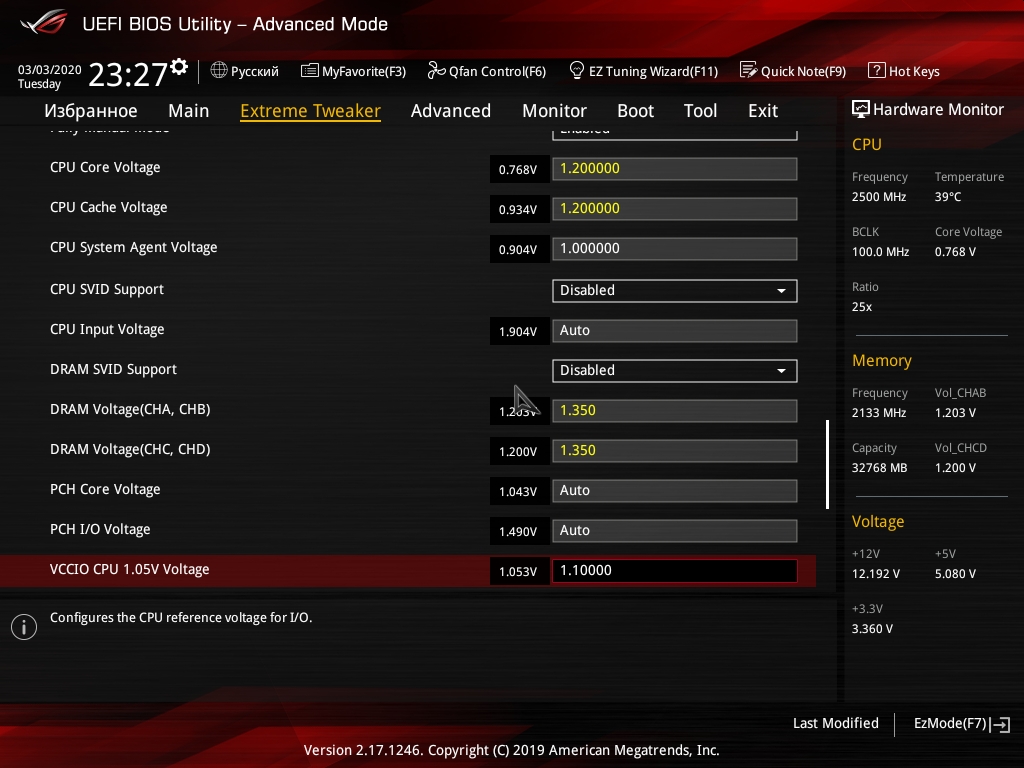
Task: Go to the Exit tab
Action: 763,111
